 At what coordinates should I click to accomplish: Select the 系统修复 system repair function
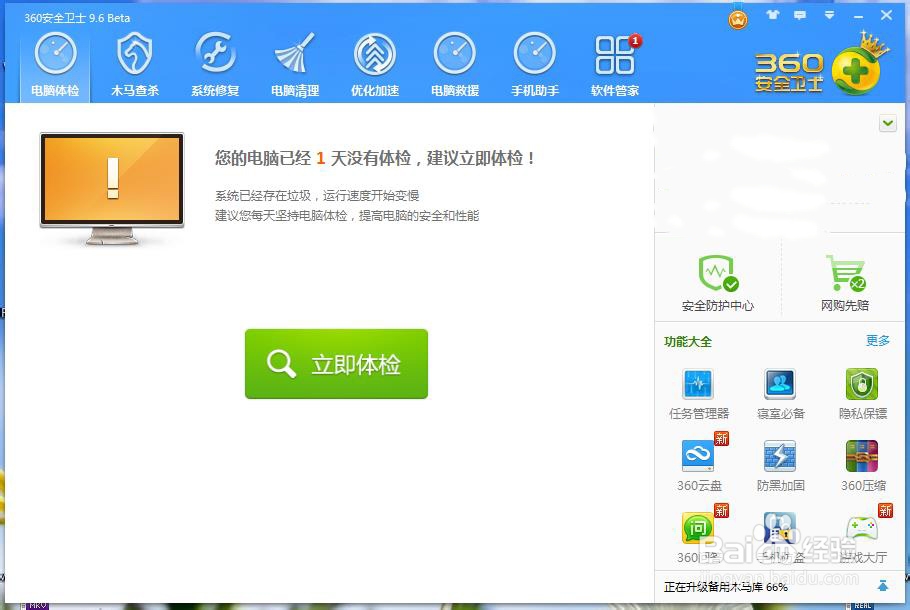tap(215, 60)
